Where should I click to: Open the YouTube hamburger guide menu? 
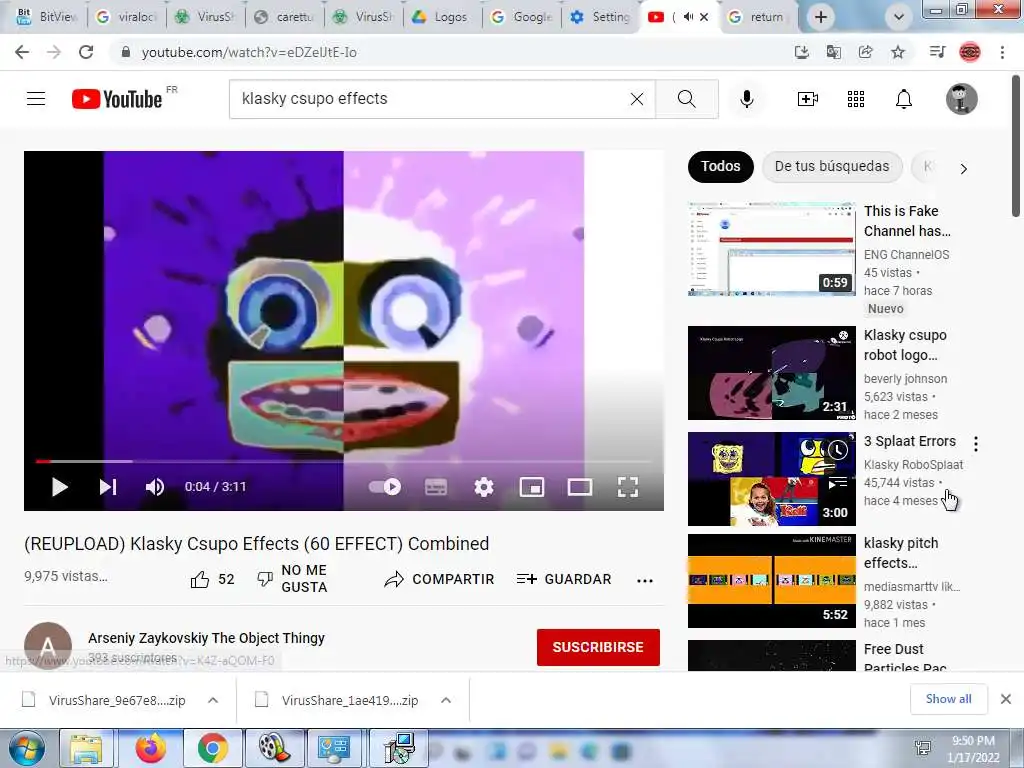click(x=36, y=99)
